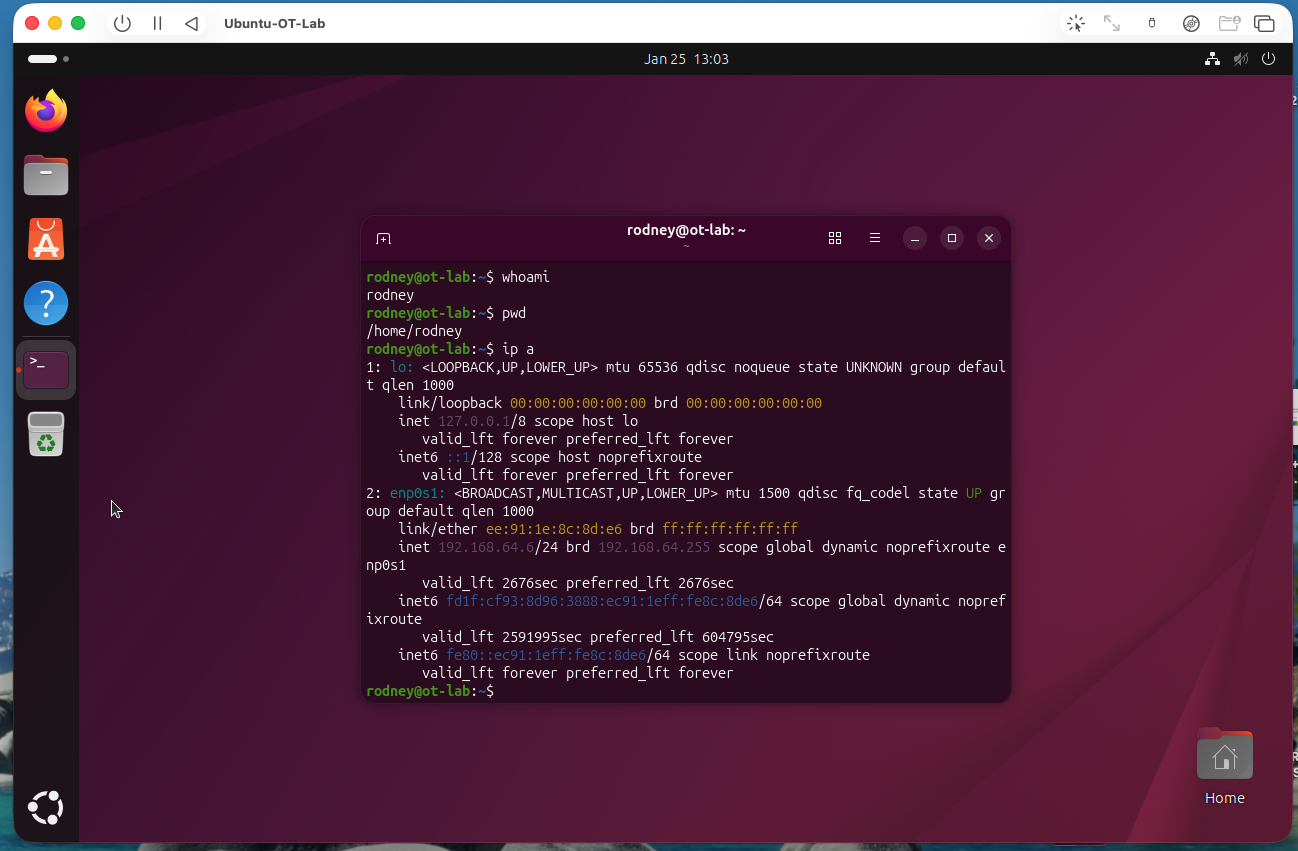Viewport: 1298px width, 851px height.
Task: Click the Terminal icon in dock
Action: pos(47,370)
